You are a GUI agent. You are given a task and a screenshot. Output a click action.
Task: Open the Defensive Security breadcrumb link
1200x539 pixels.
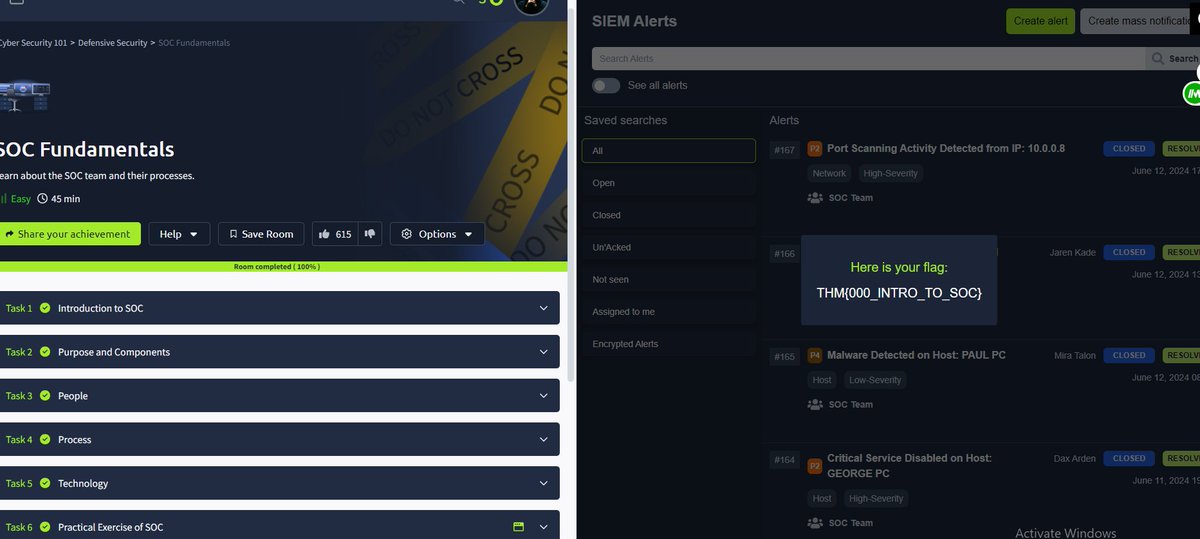115,43
